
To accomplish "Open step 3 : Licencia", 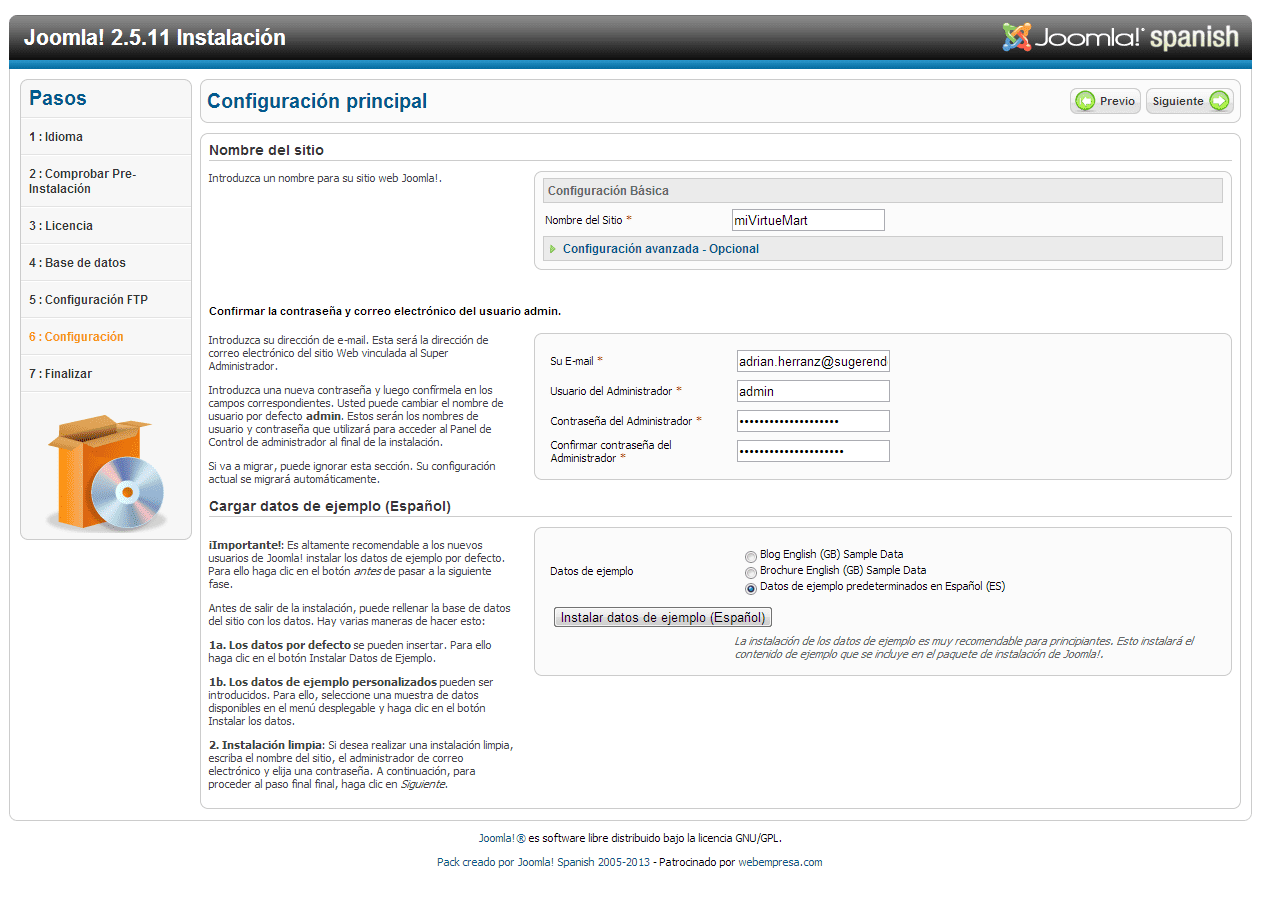I will (61, 226).
